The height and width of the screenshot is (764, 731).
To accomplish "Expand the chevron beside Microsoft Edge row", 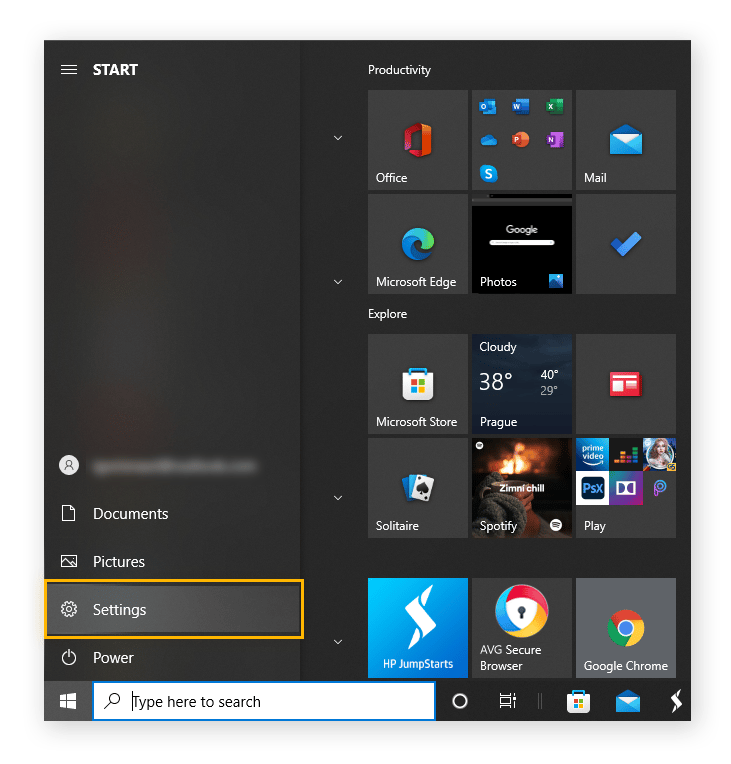I will point(338,282).
